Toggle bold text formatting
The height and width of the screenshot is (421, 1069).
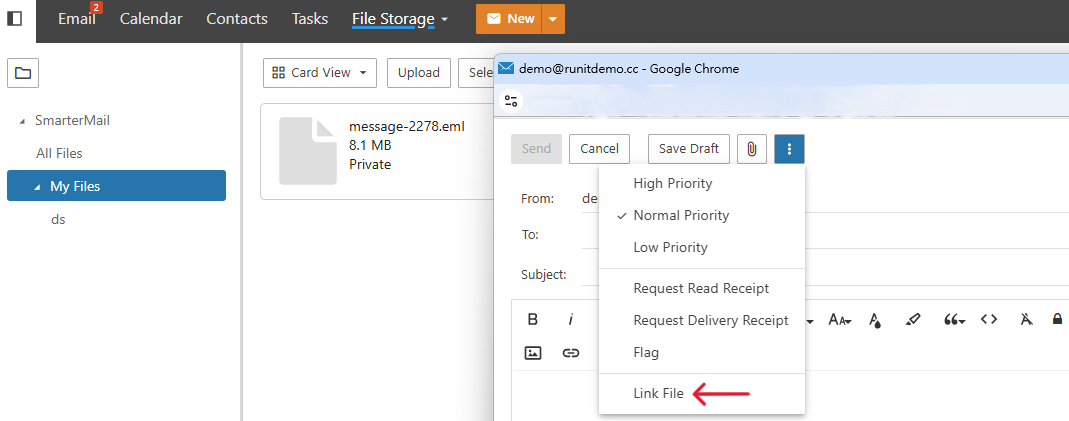(533, 320)
